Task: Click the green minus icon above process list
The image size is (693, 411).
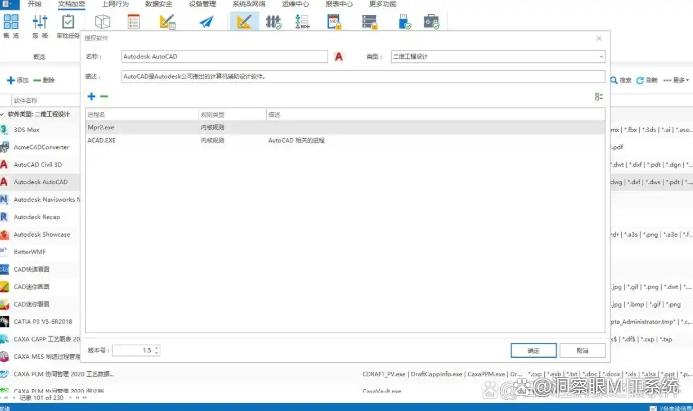Action: [104, 96]
